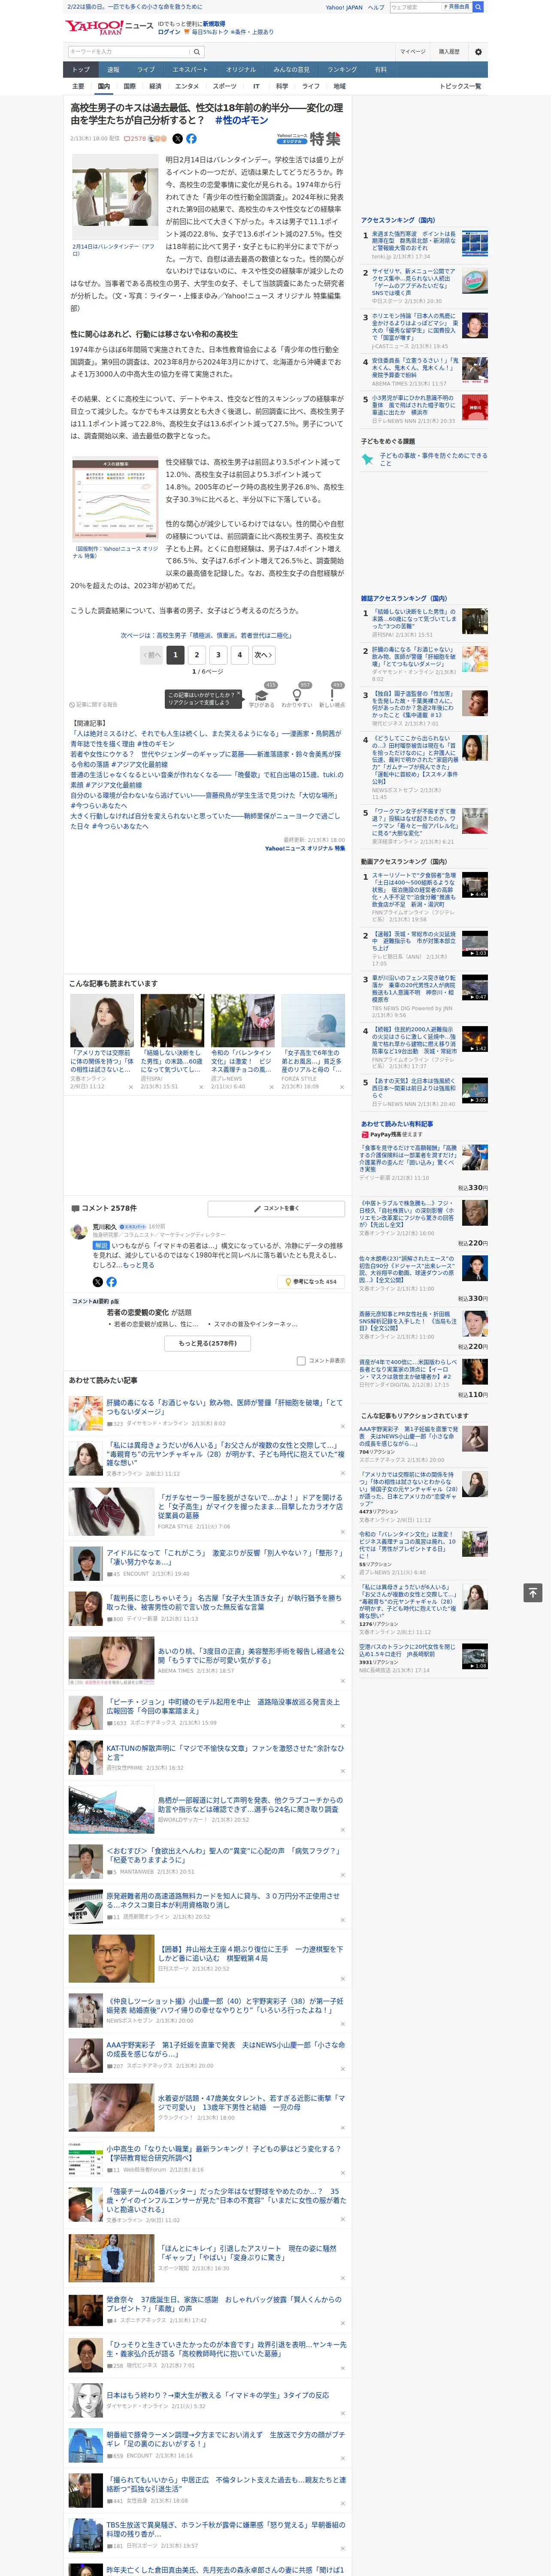
Task: Click the コメントを書く button
Action: (x=276, y=1208)
